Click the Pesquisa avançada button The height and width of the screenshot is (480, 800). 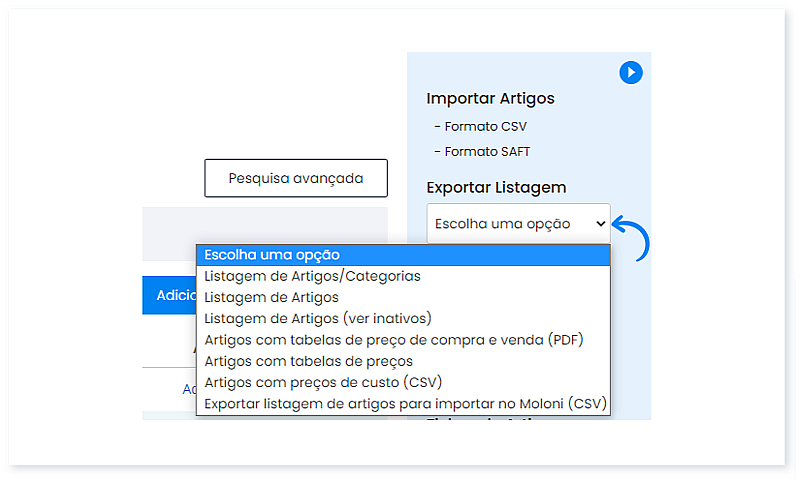click(295, 178)
